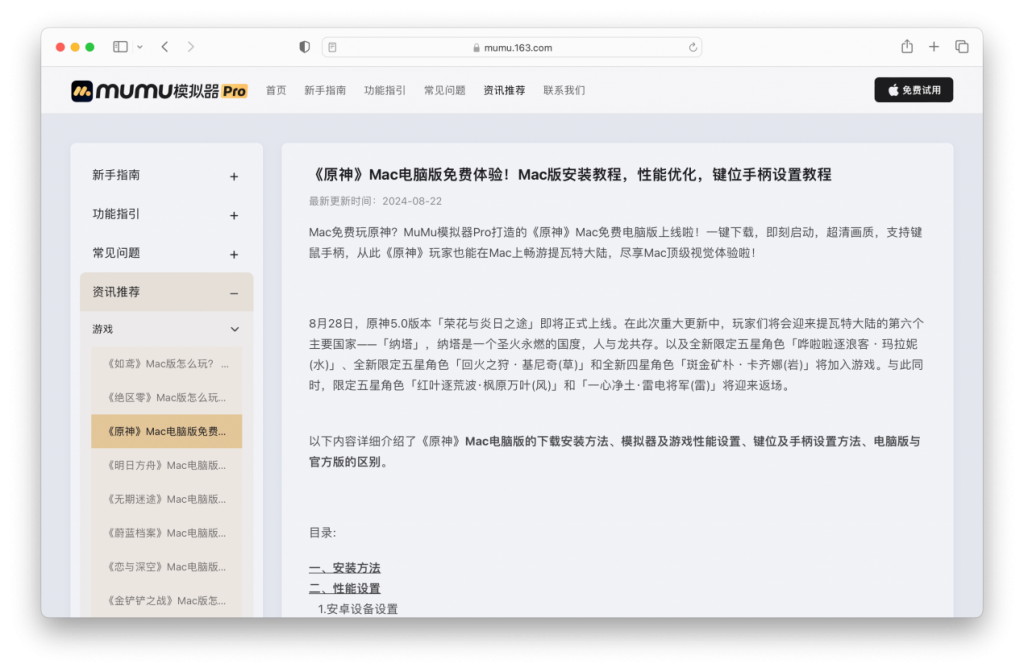The height and width of the screenshot is (672, 1024).
Task: Close the Safari window with red button
Action: pos(60,47)
